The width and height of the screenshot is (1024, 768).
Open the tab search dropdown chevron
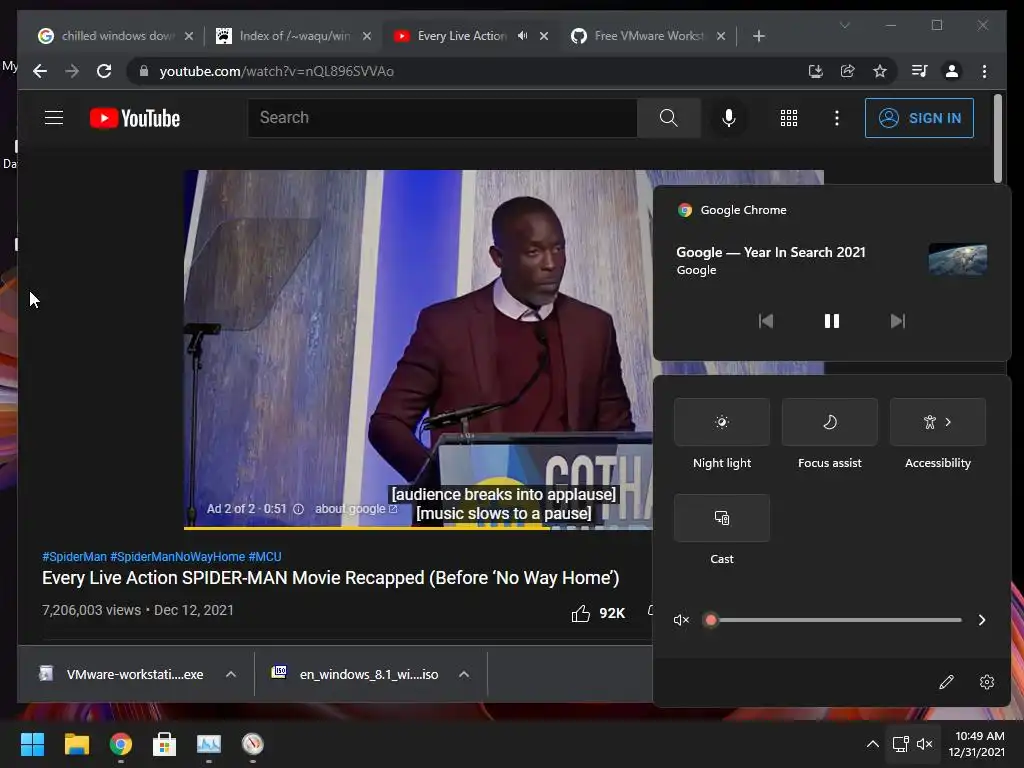pyautogui.click(x=844, y=25)
